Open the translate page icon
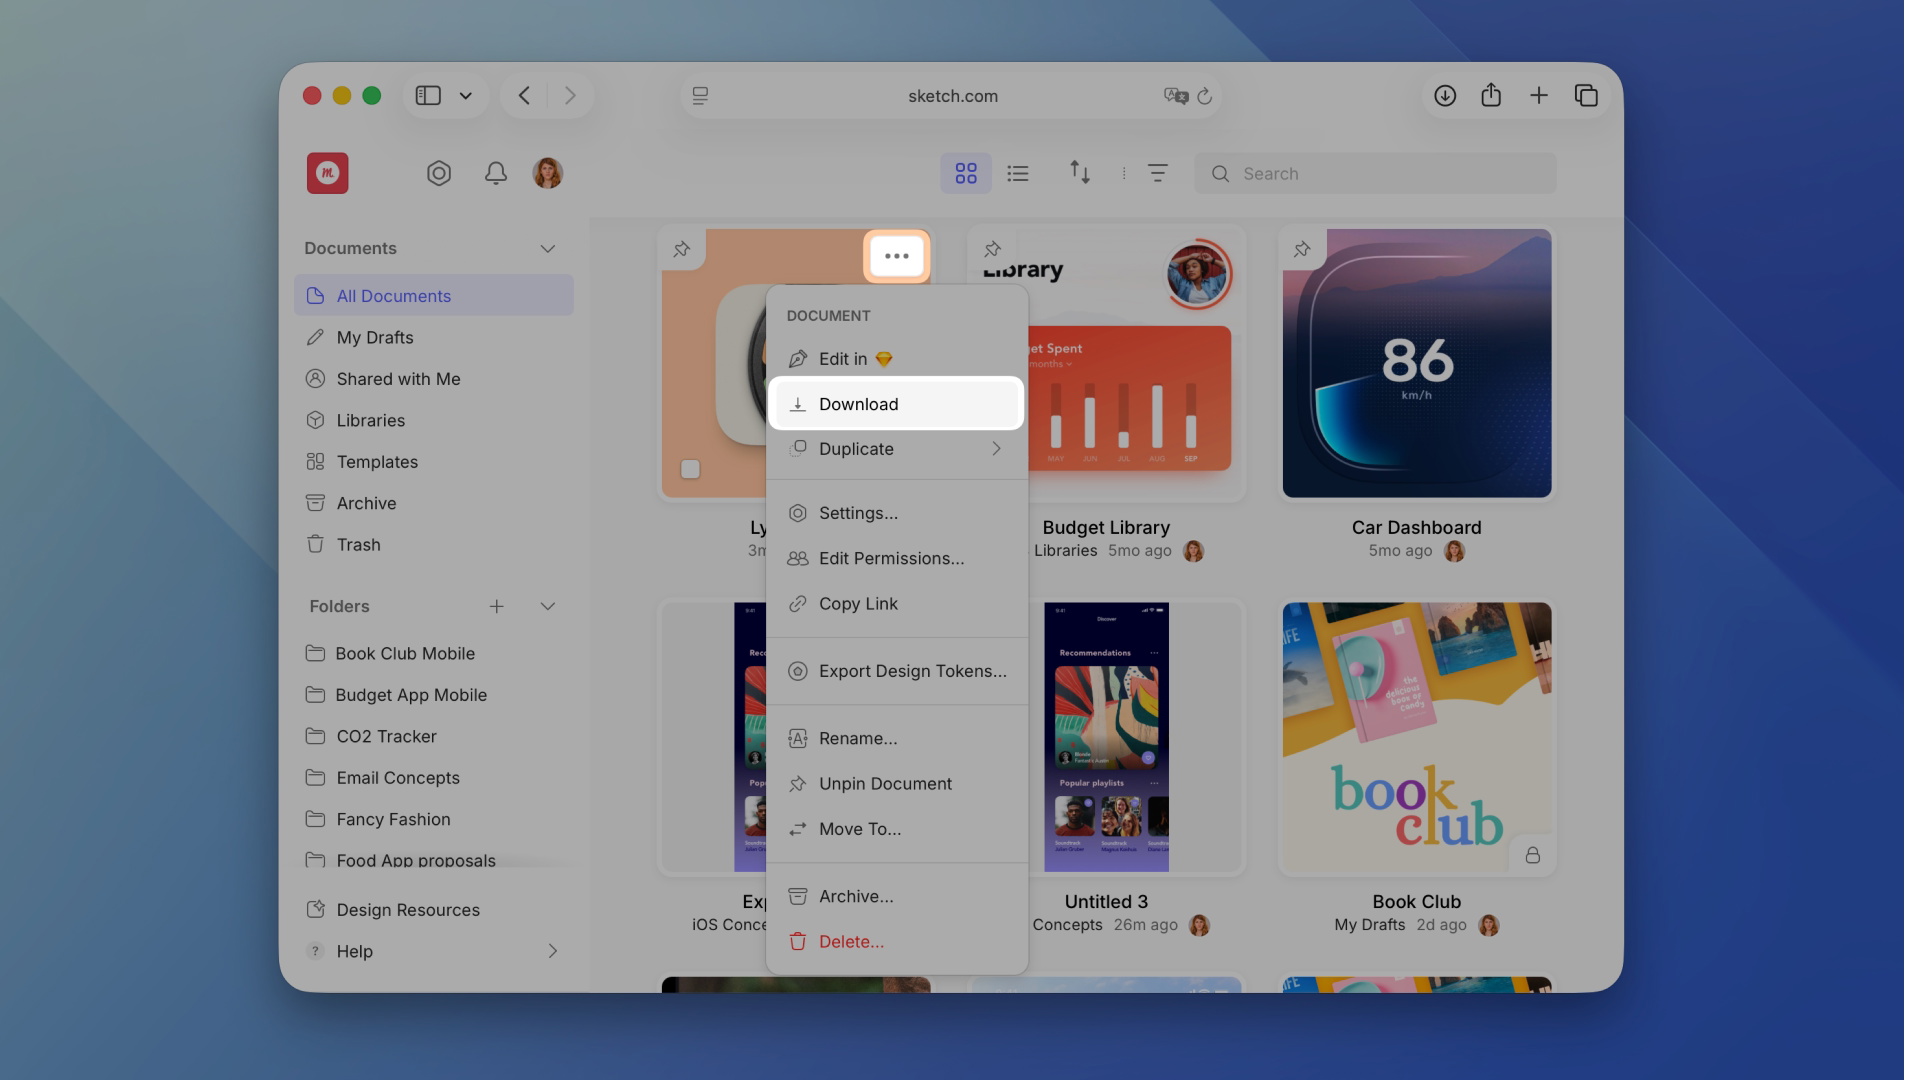 coord(1176,96)
